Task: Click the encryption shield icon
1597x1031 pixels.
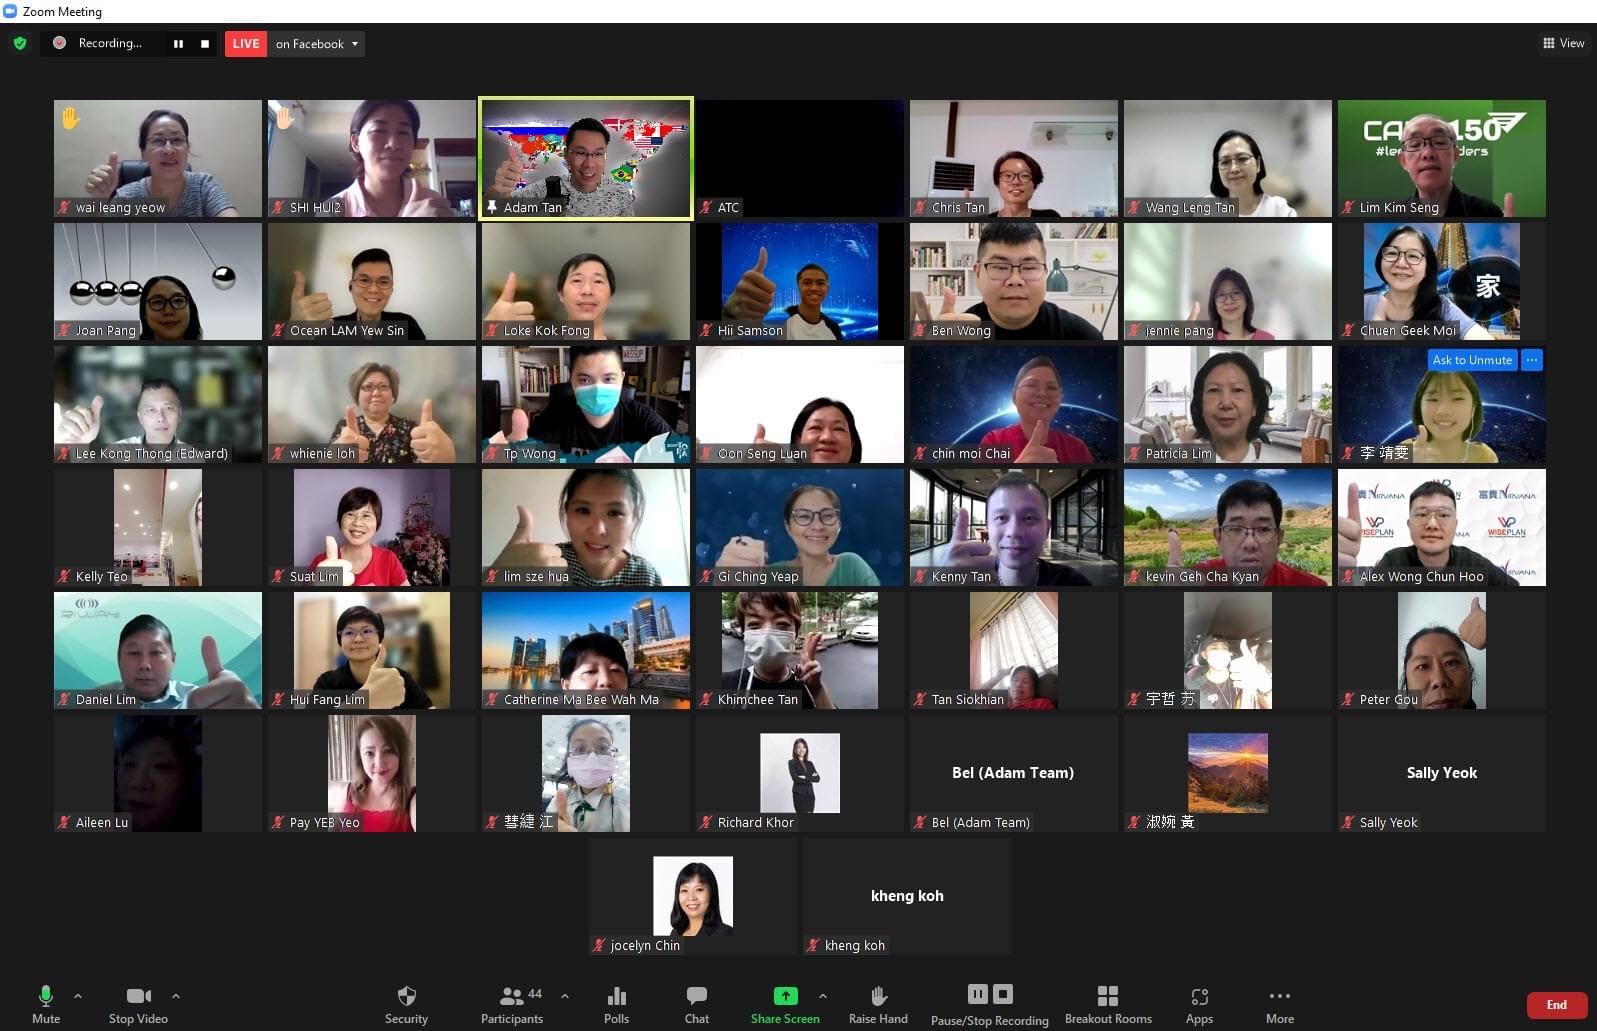Action: (x=20, y=43)
